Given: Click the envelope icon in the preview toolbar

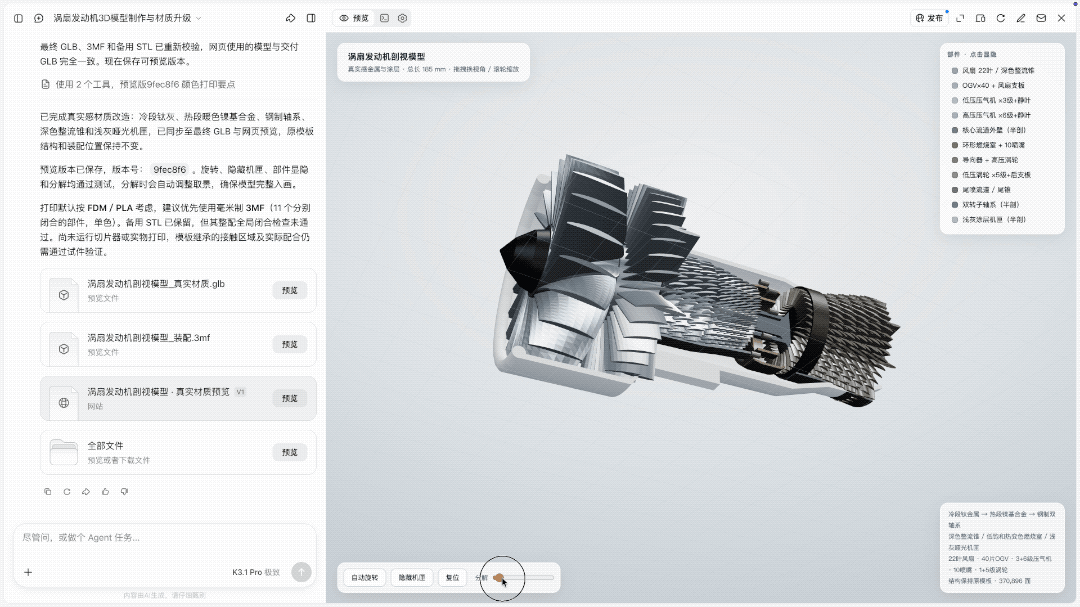Looking at the screenshot, I should pos(1041,18).
